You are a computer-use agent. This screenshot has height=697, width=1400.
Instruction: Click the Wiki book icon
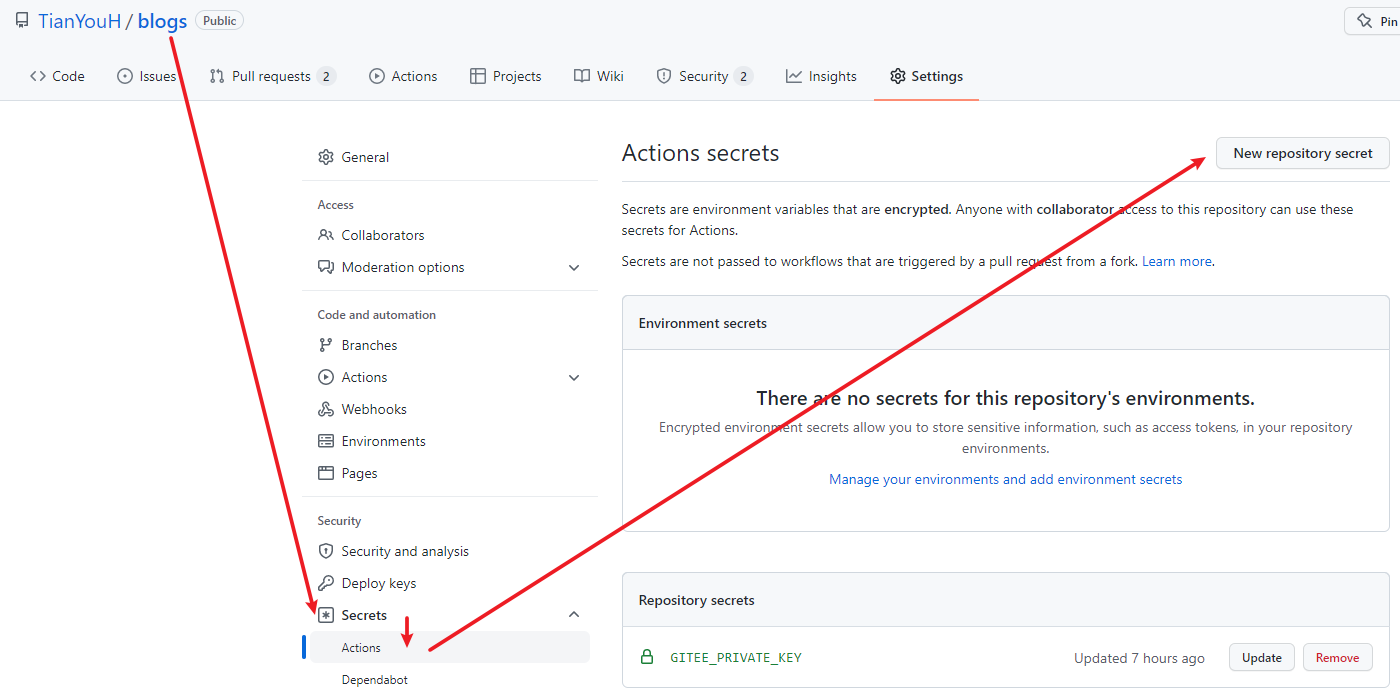tap(582, 76)
